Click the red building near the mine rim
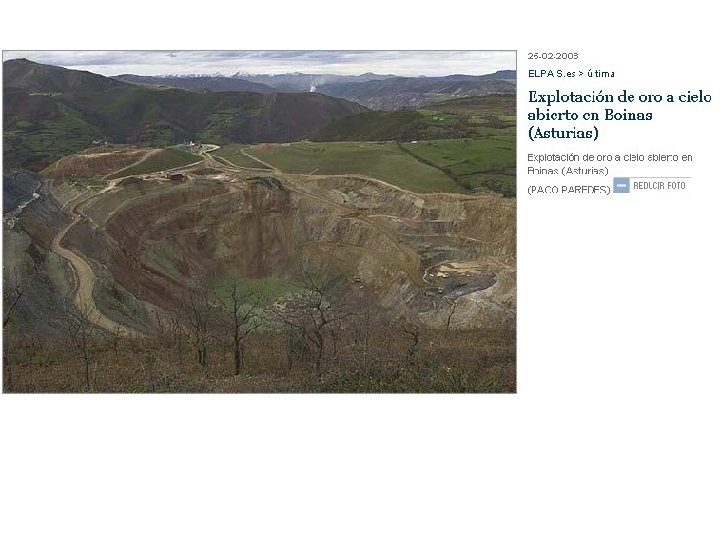The image size is (720, 540). coord(175,175)
